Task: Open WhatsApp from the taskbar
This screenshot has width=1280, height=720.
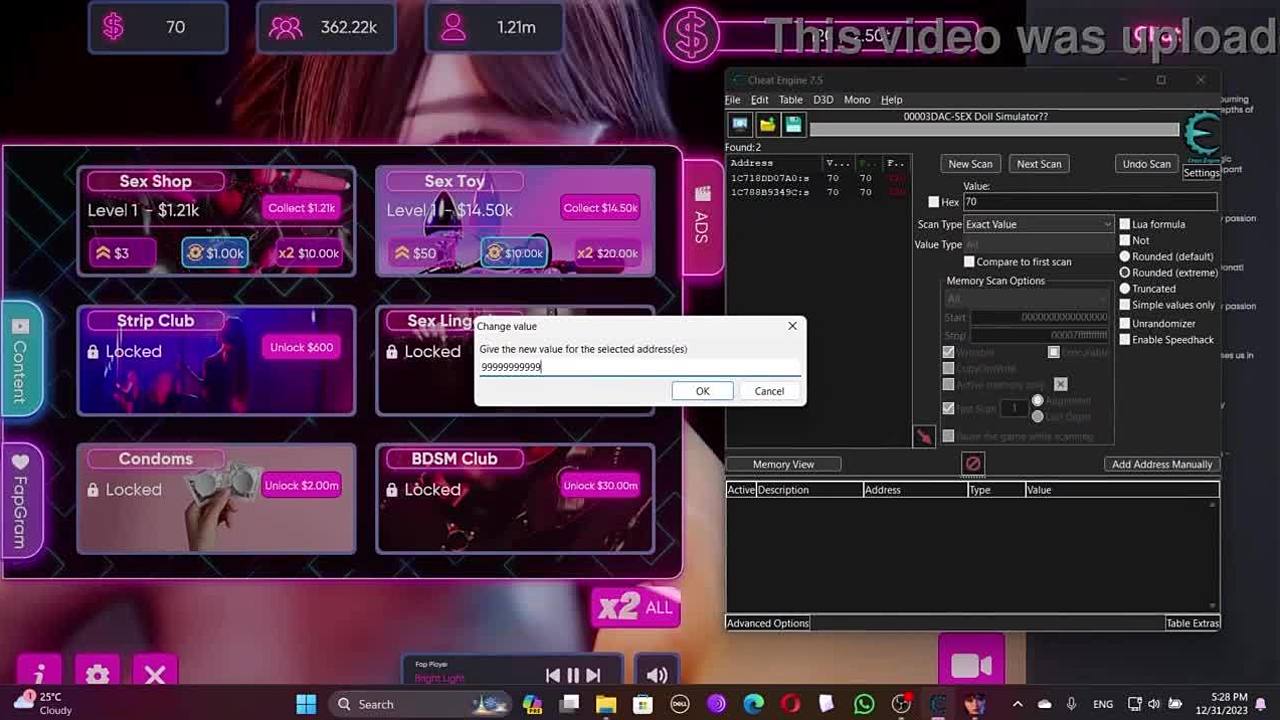Action: tap(864, 704)
